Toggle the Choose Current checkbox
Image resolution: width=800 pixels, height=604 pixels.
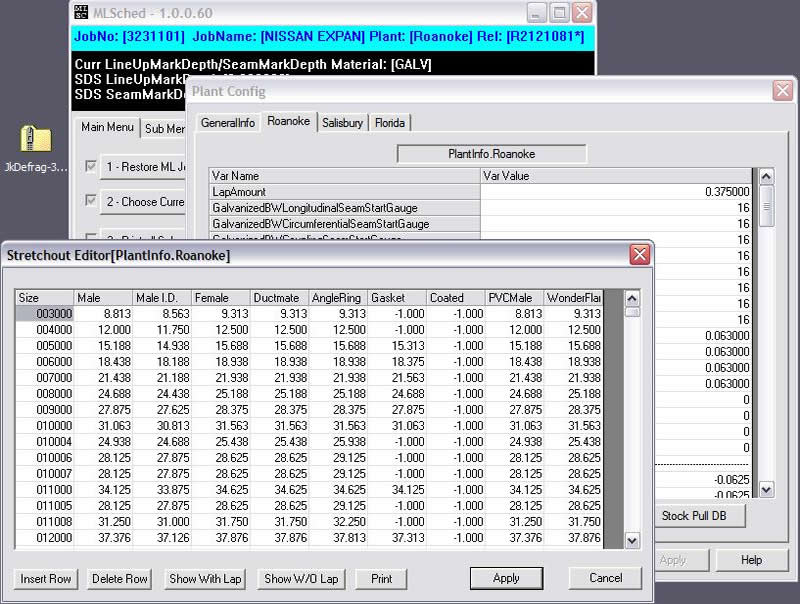click(92, 201)
